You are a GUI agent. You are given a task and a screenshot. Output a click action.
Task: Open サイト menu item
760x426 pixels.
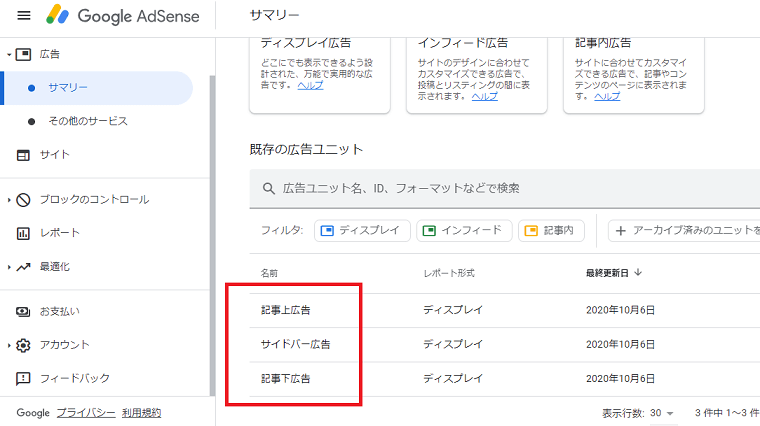[x=54, y=155]
